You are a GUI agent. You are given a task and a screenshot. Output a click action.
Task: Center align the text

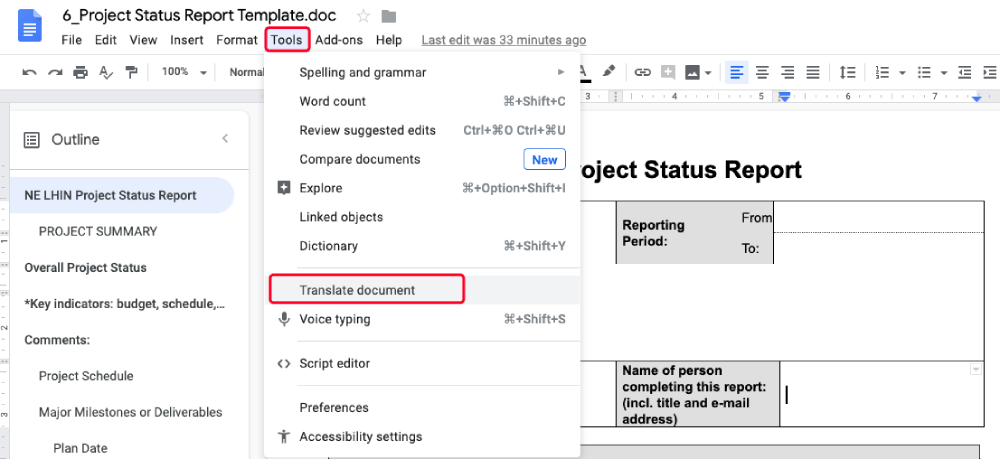click(x=762, y=72)
